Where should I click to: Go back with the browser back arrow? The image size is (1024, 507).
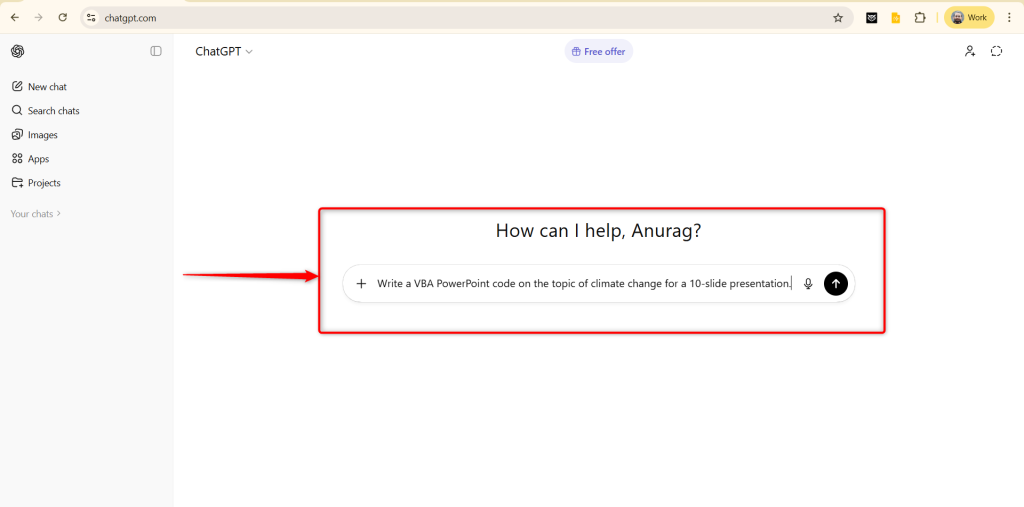click(x=14, y=18)
